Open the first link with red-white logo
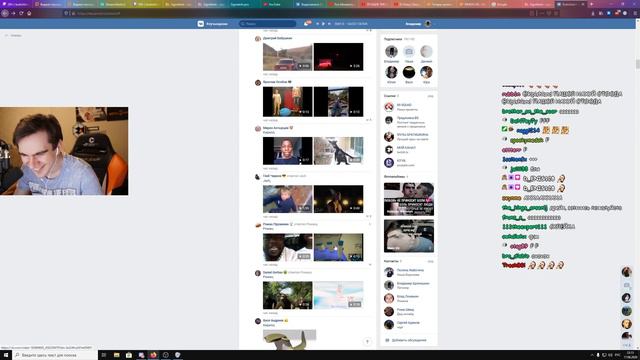 coord(408,107)
